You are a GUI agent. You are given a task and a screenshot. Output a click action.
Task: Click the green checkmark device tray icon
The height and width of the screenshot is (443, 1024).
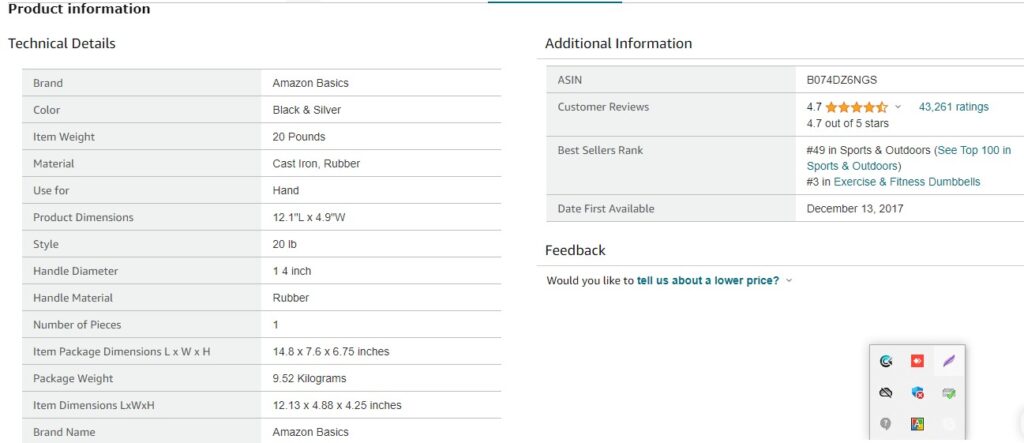point(949,393)
